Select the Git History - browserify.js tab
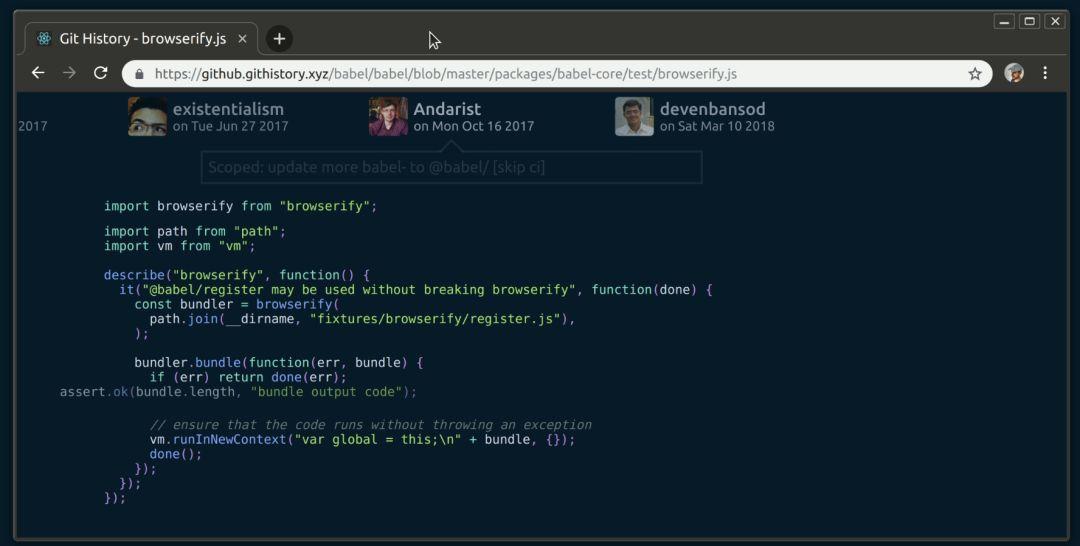This screenshot has height=546, width=1080. click(141, 39)
